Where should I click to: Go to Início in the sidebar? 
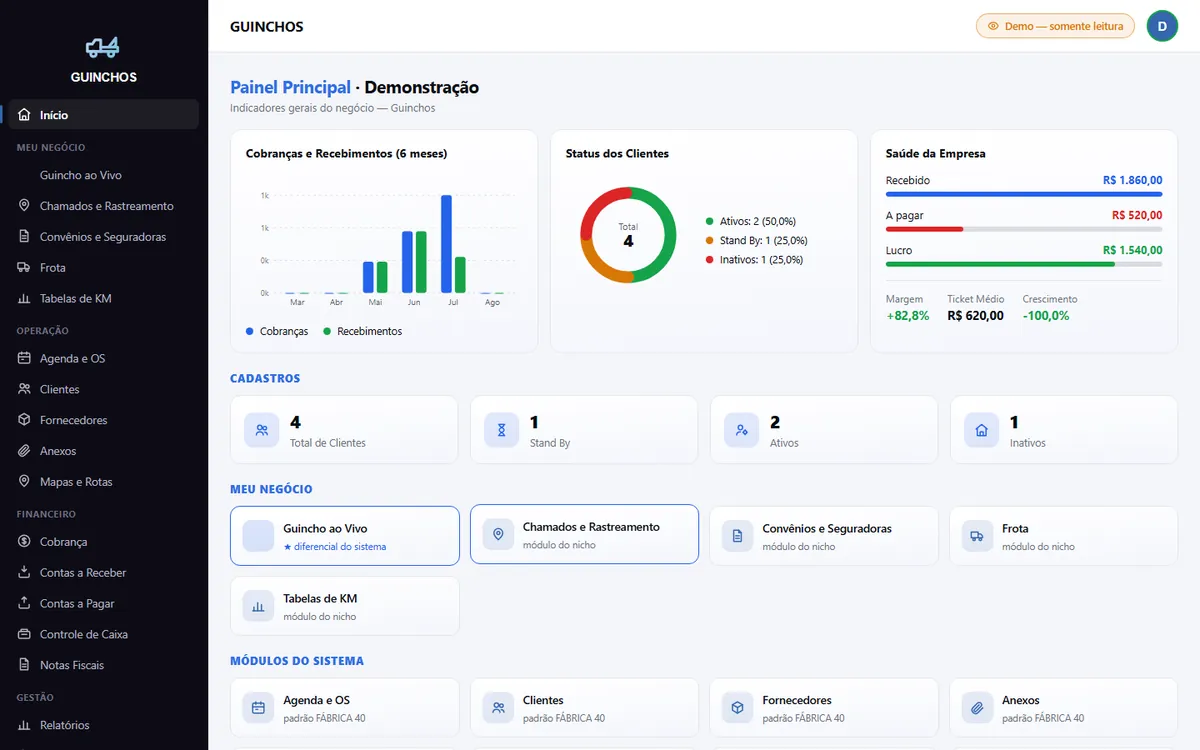coord(104,115)
